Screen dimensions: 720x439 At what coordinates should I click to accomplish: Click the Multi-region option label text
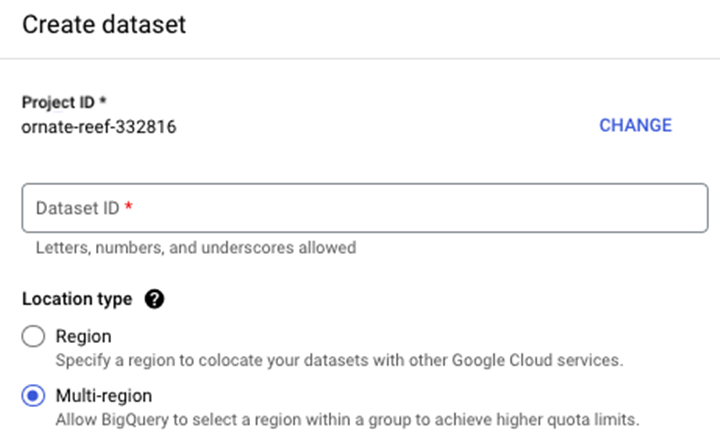104,396
